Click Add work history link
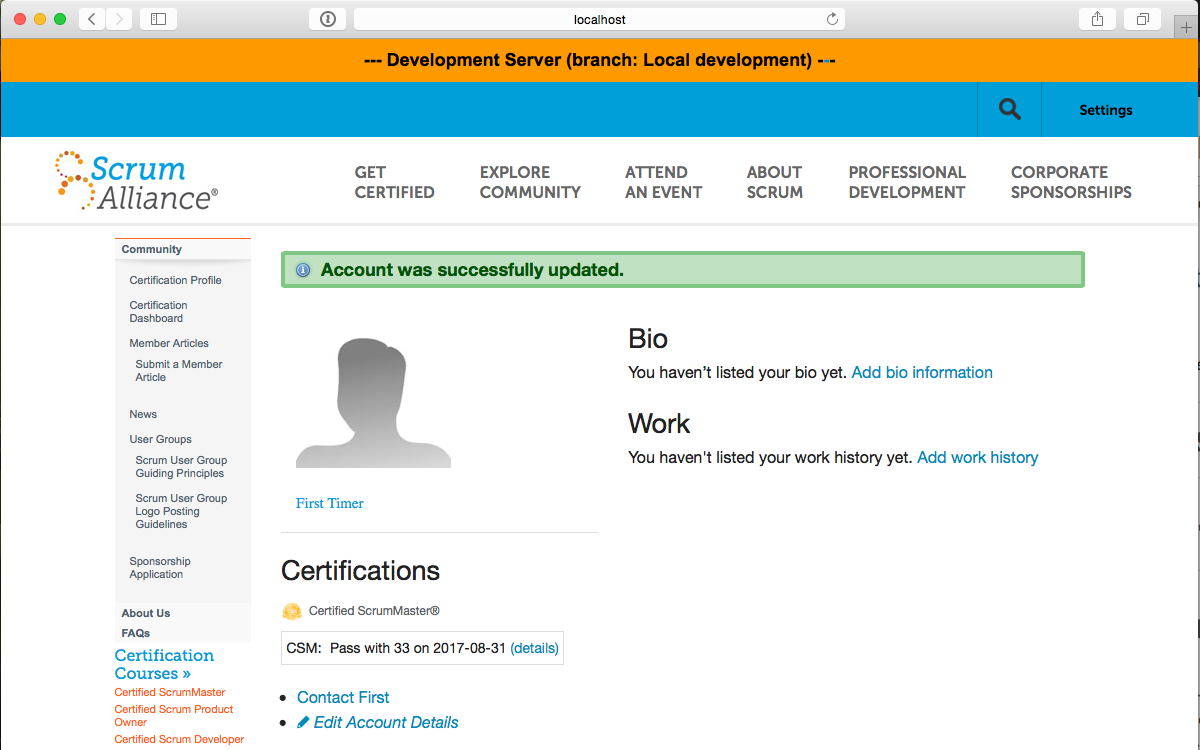Image resolution: width=1200 pixels, height=750 pixels. (x=978, y=457)
